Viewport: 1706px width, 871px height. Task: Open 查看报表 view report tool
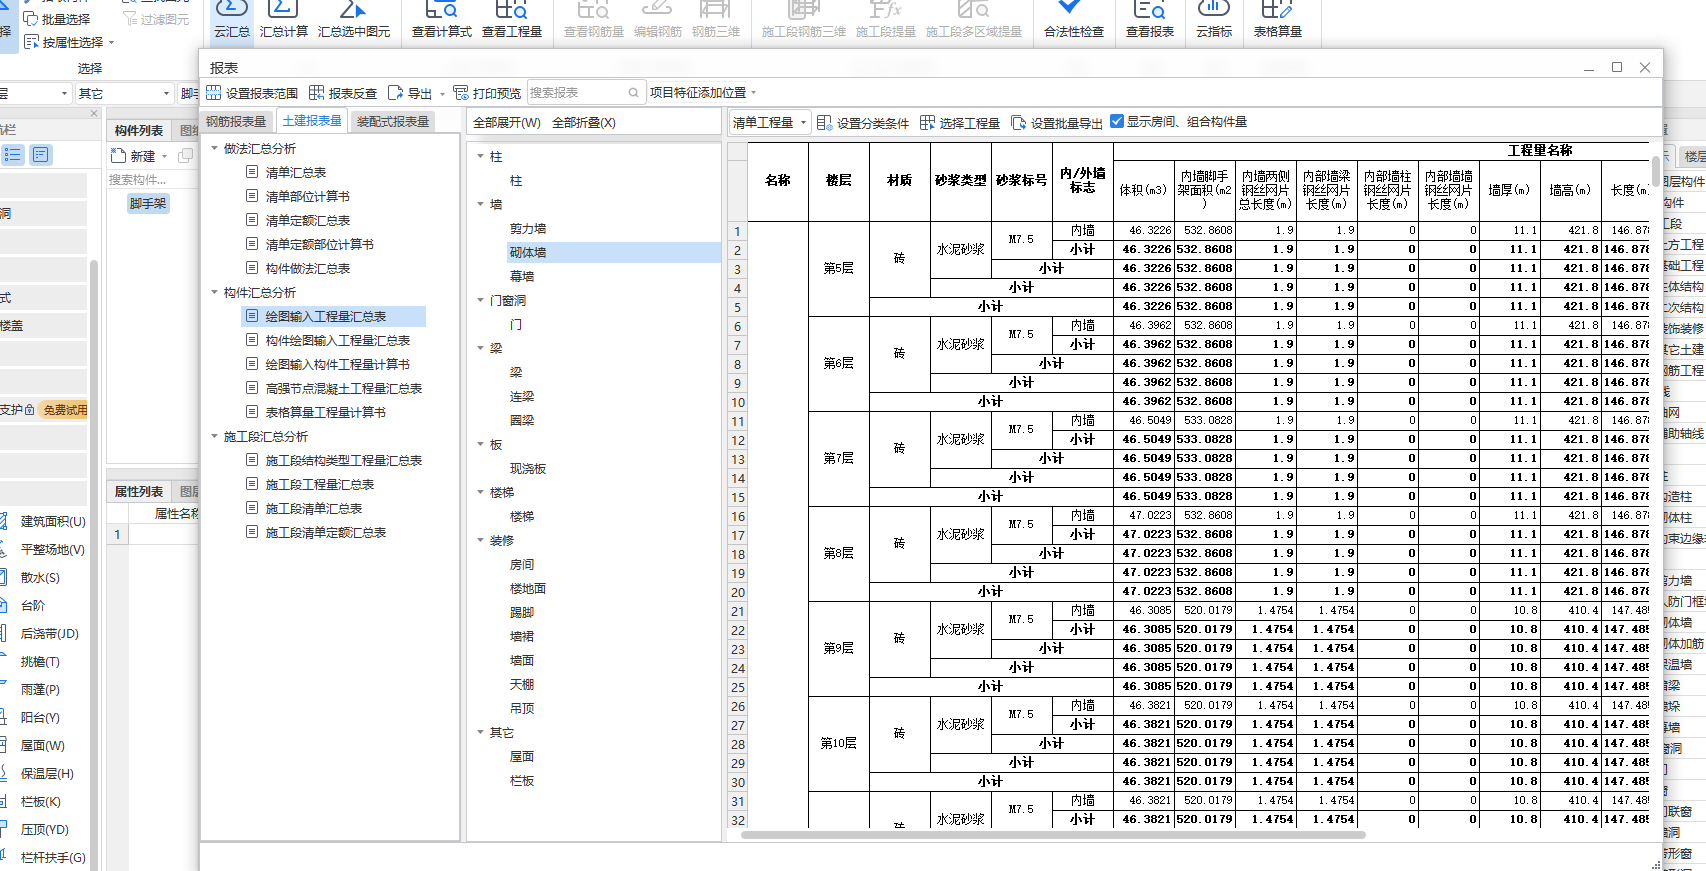coord(1150,20)
